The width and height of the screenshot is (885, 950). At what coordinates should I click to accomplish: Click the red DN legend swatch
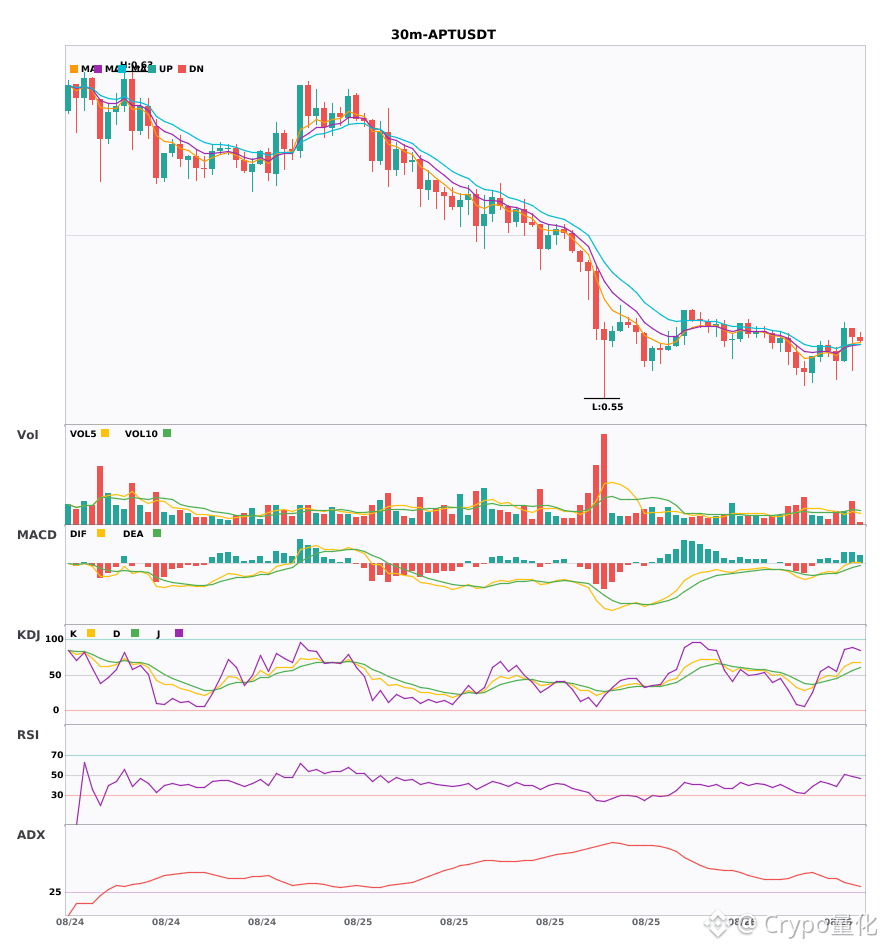tap(182, 69)
